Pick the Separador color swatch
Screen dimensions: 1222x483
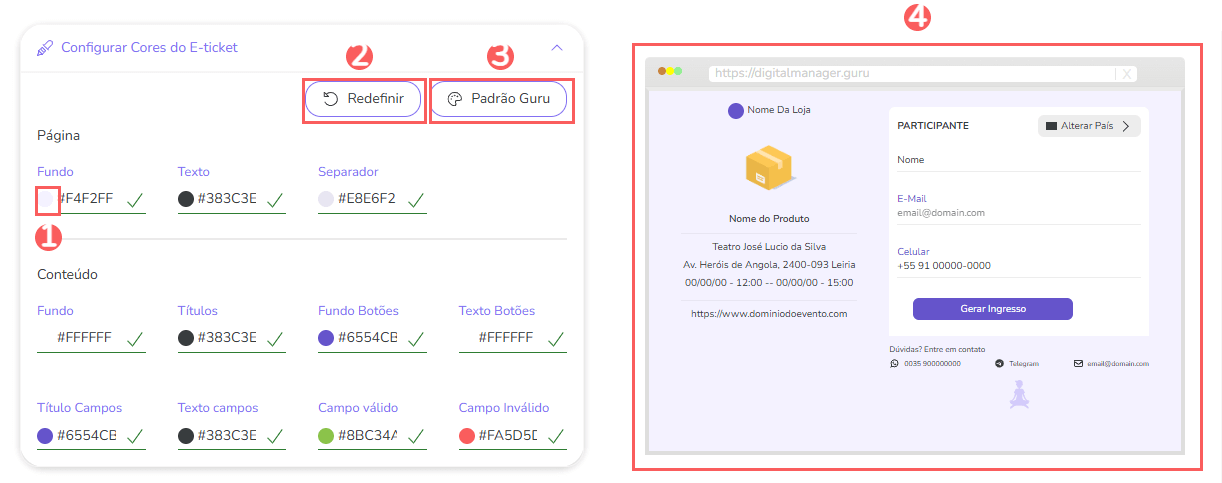[x=326, y=199]
